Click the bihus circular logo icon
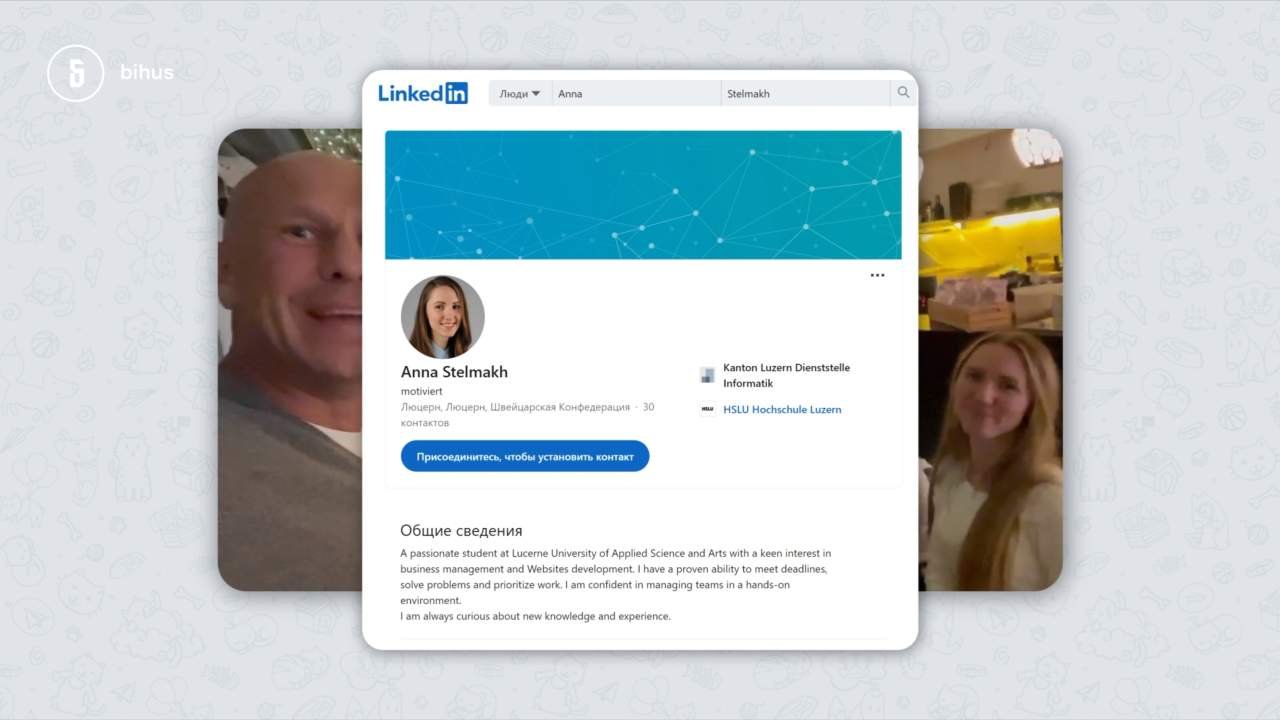This screenshot has width=1280, height=720. pos(75,73)
